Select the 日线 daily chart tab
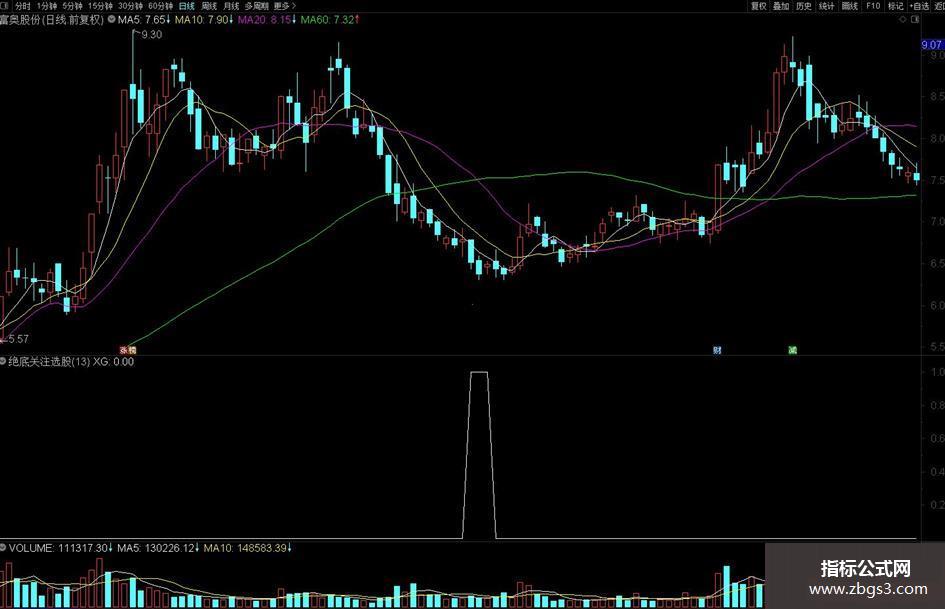This screenshot has height=609, width=945. click(x=187, y=5)
